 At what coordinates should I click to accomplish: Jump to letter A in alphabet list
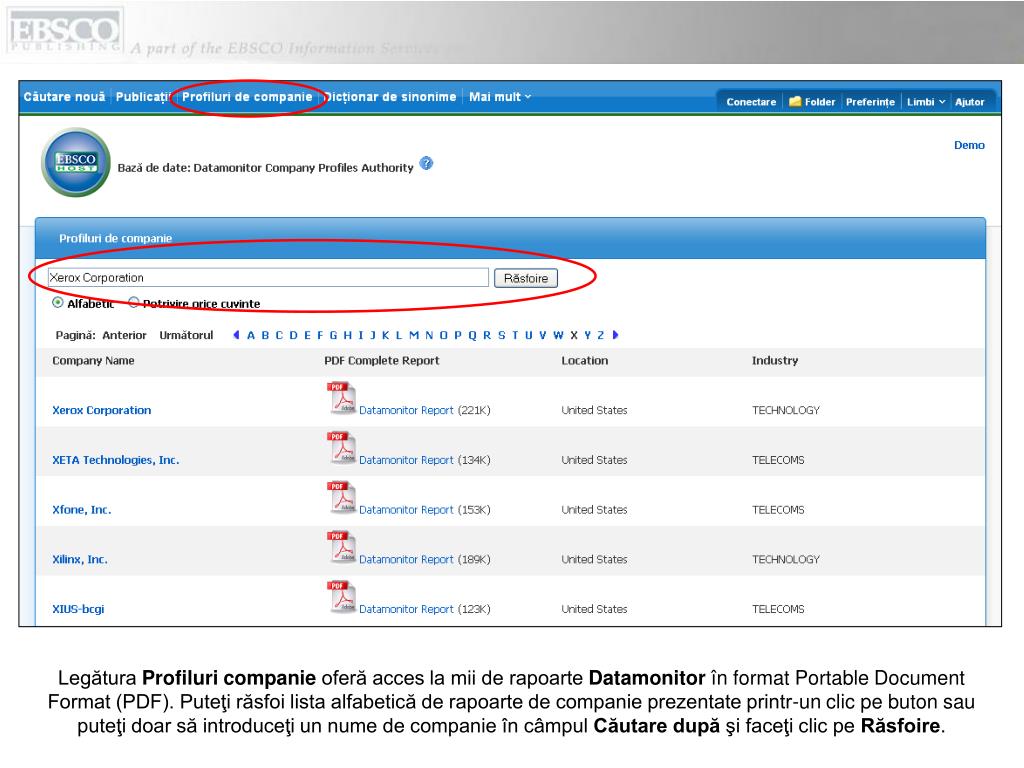click(x=251, y=335)
